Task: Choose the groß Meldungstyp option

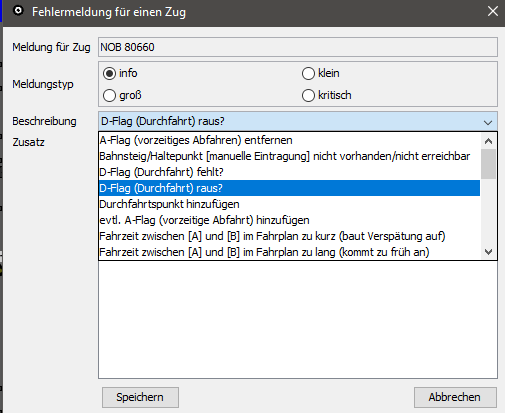Action: pos(109,95)
